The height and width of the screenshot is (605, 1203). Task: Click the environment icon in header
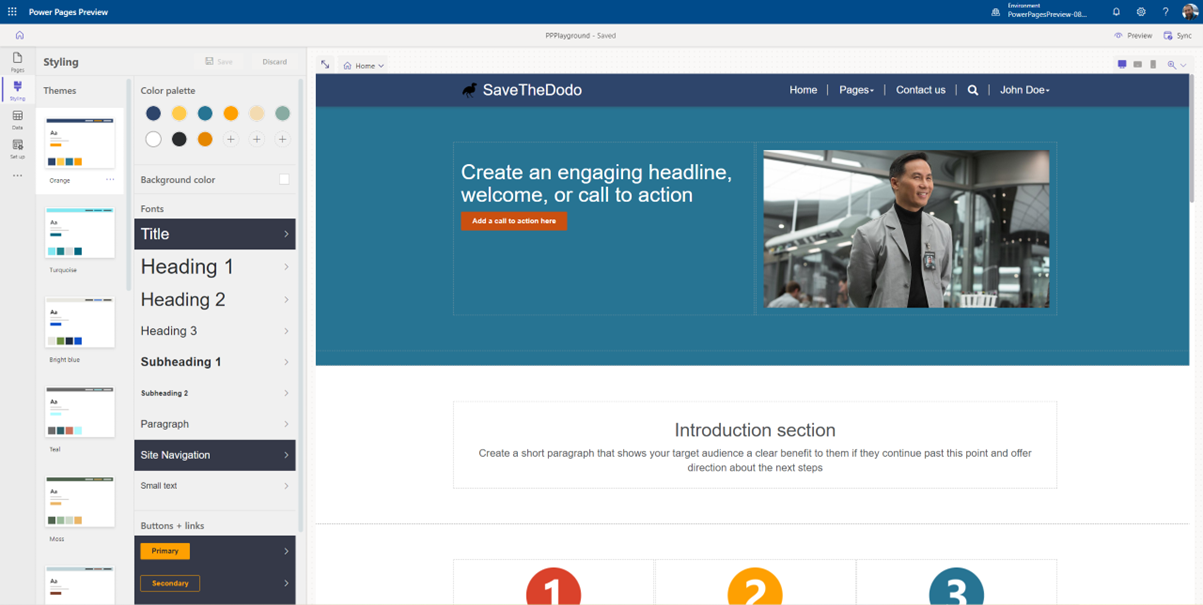(x=995, y=13)
